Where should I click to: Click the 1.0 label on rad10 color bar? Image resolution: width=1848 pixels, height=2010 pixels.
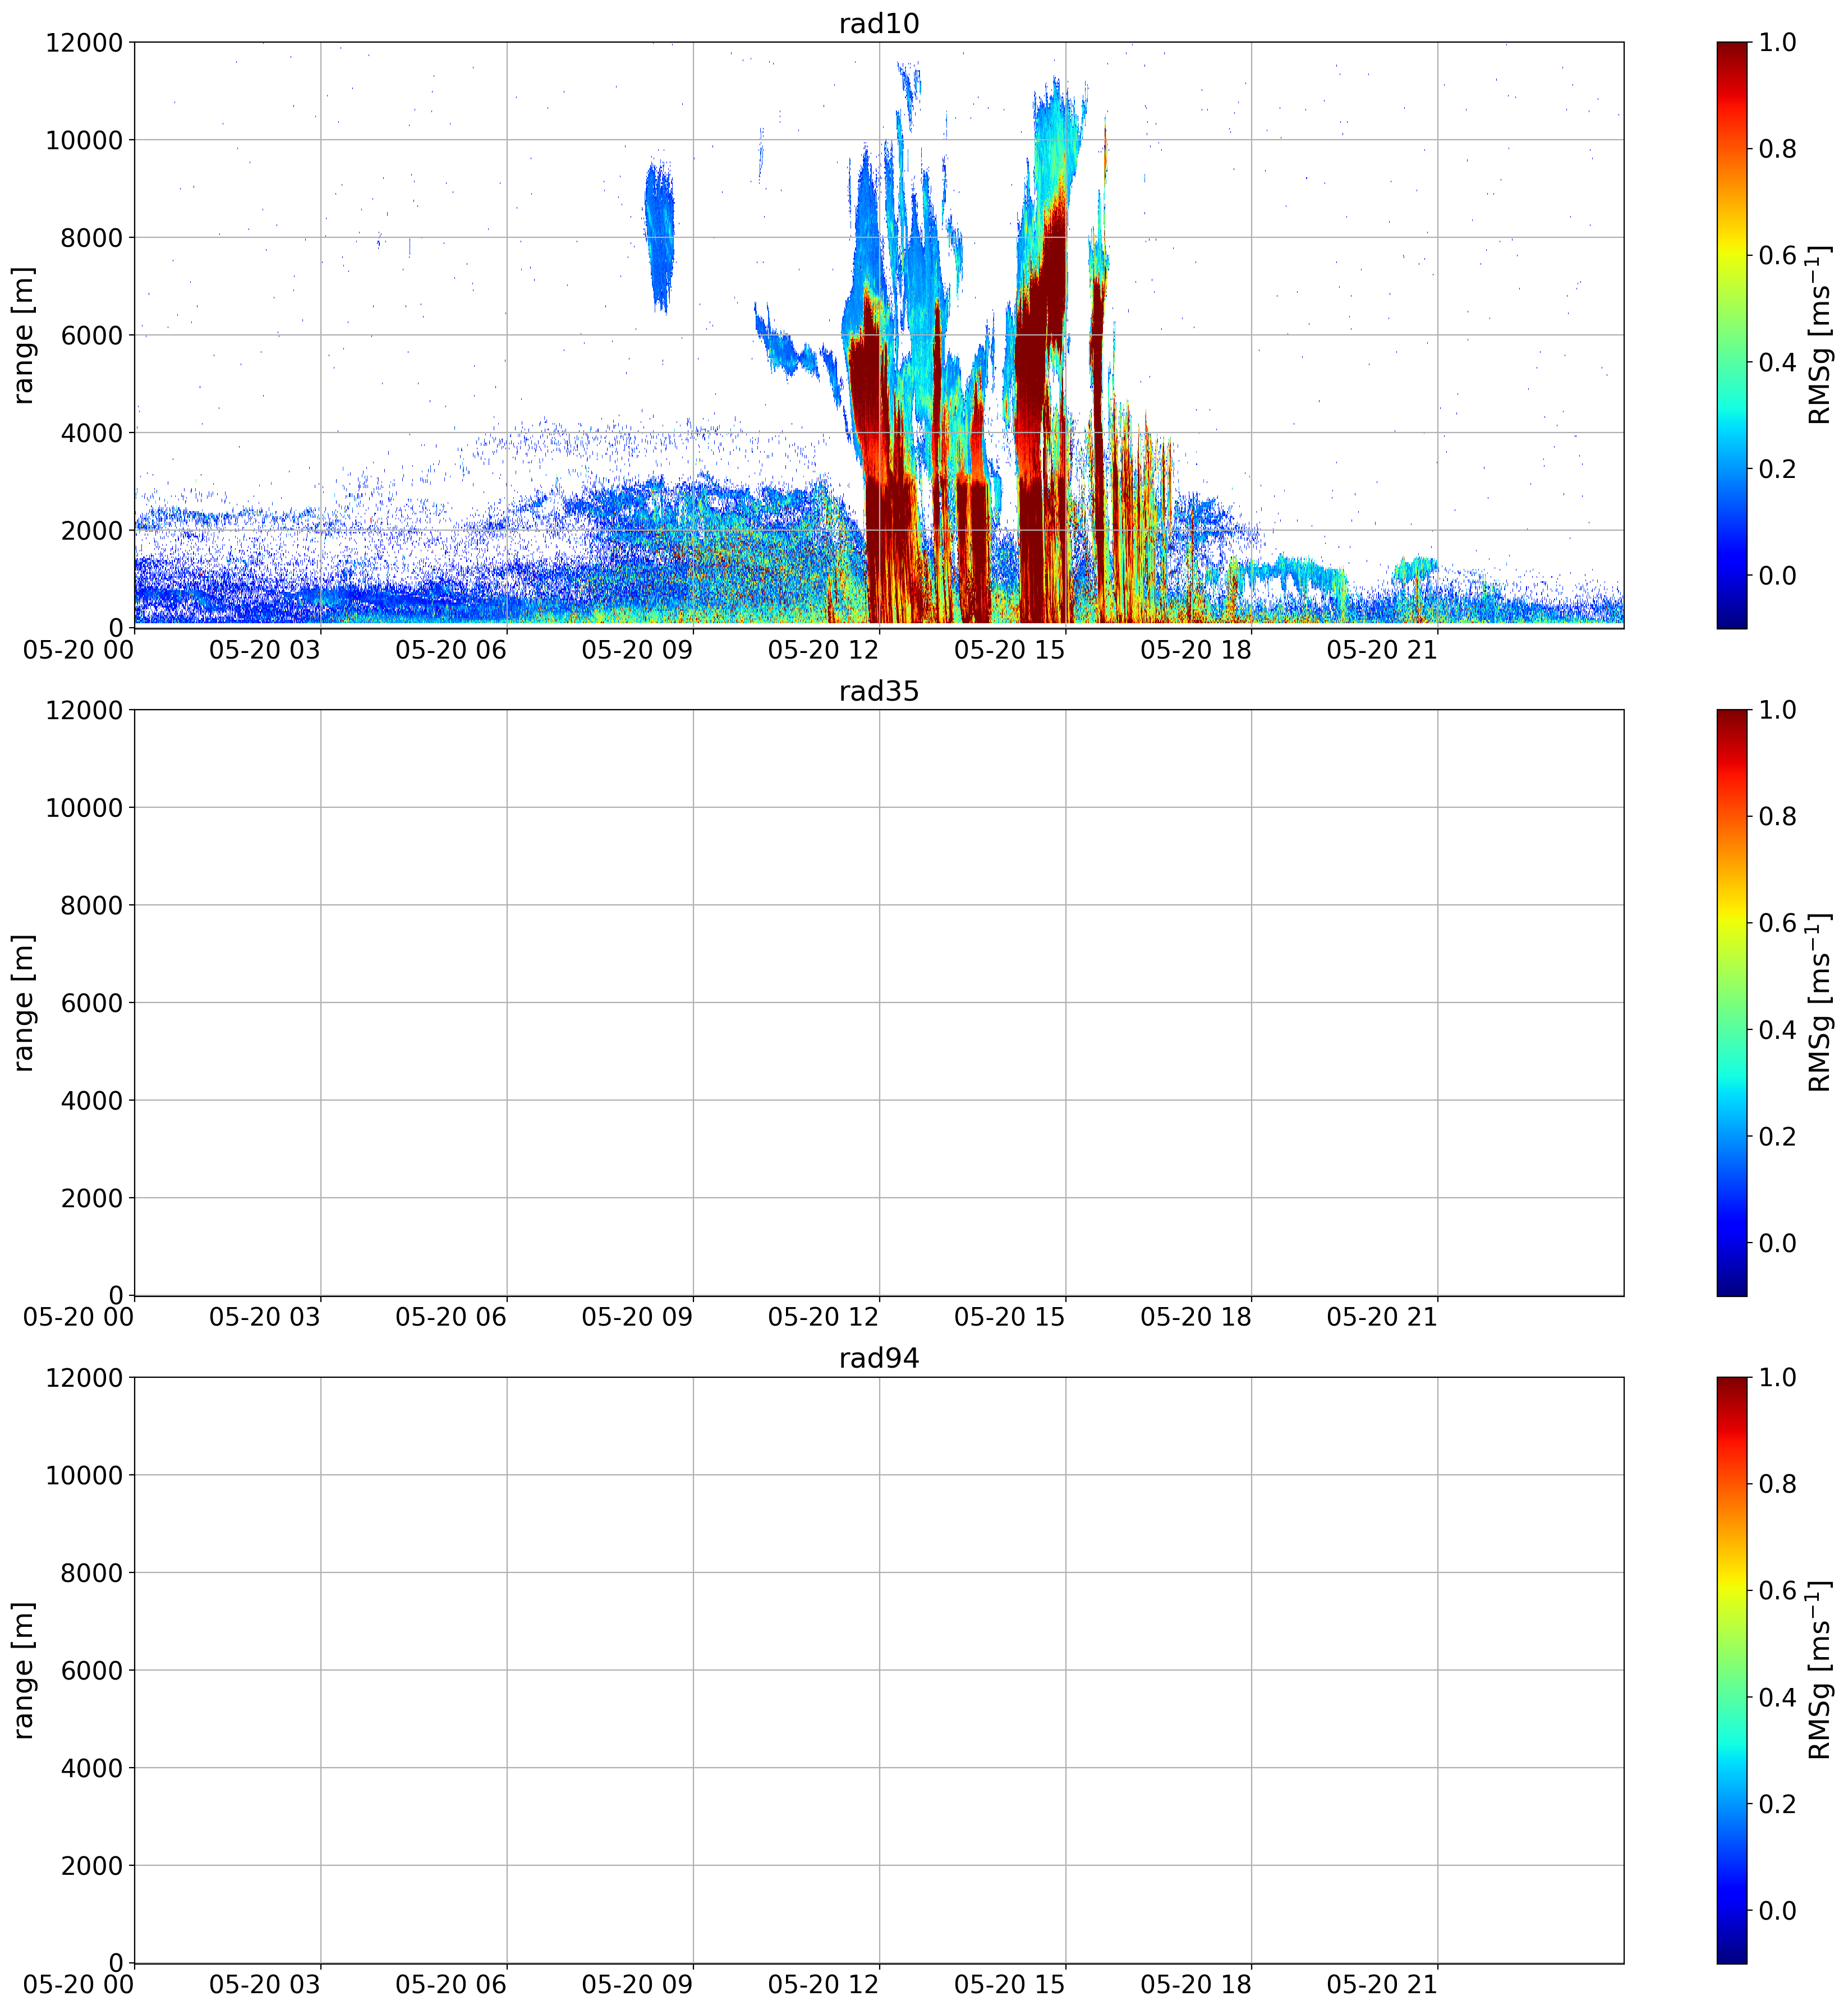pyautogui.click(x=1777, y=42)
